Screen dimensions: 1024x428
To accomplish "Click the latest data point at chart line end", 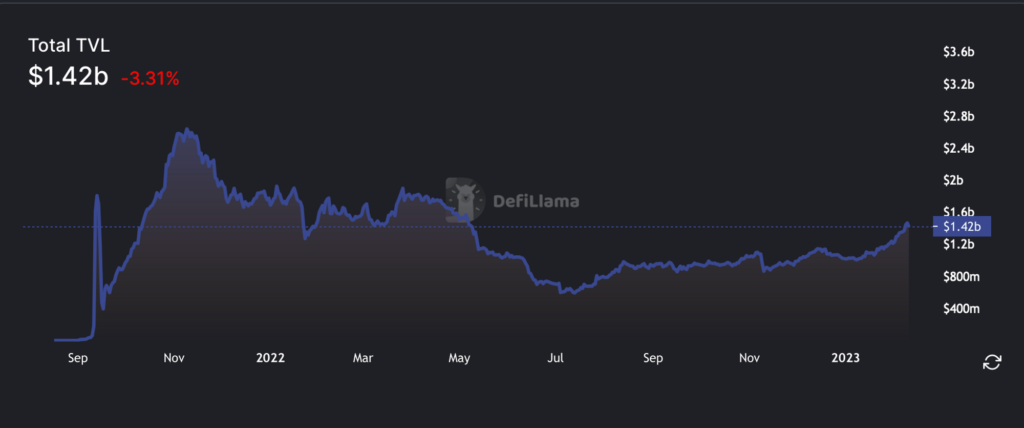I will [908, 226].
